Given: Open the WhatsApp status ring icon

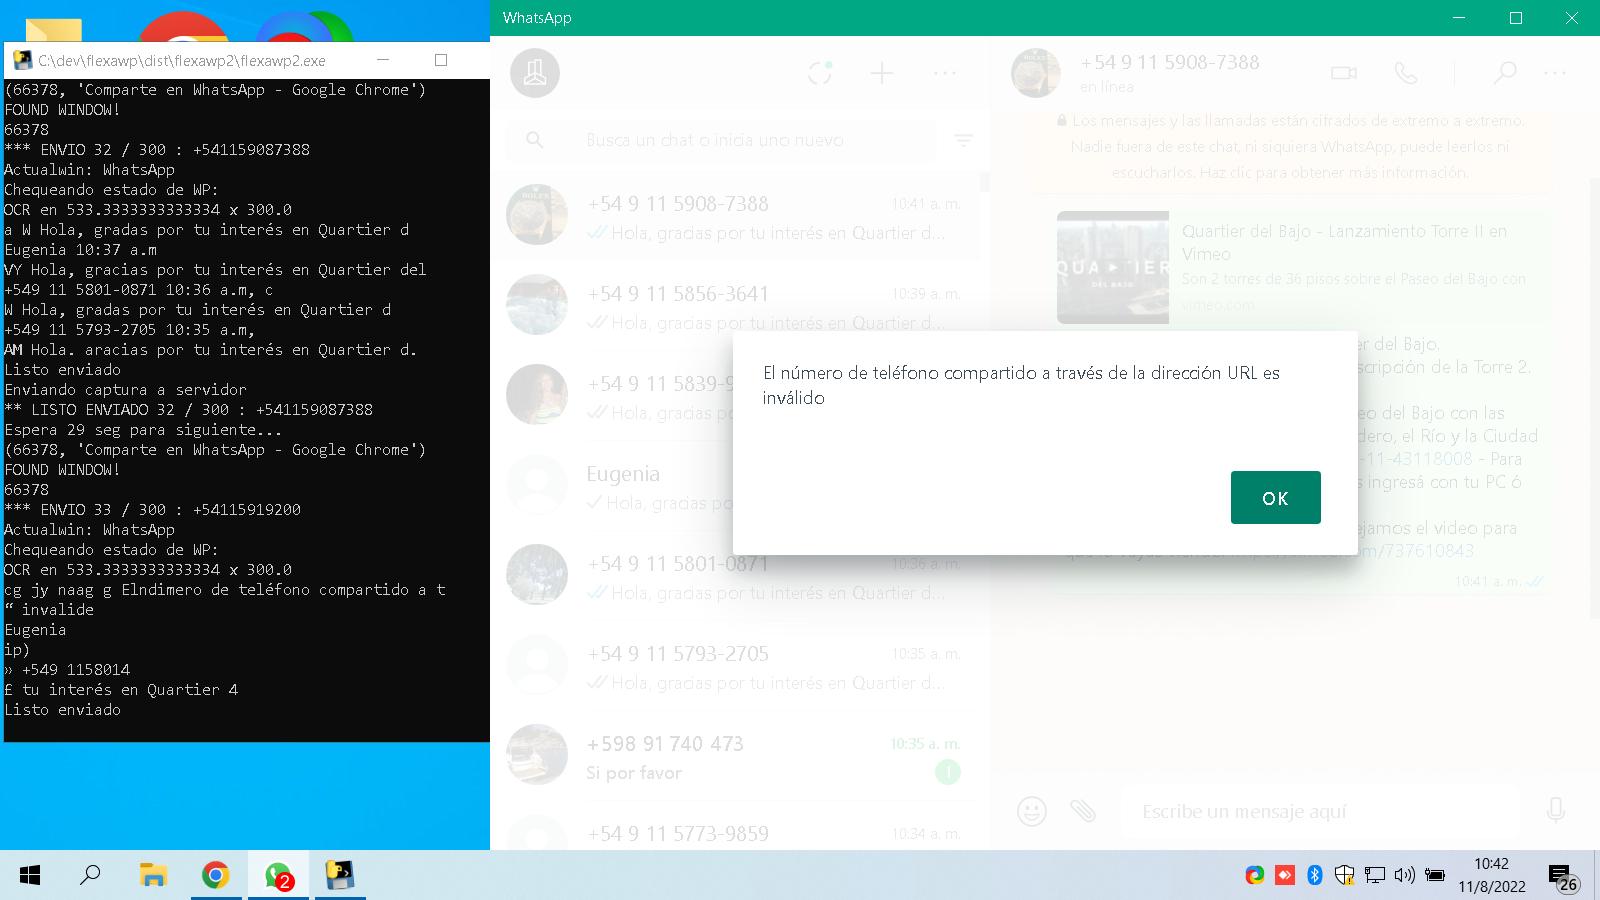Looking at the screenshot, I should click(x=820, y=73).
